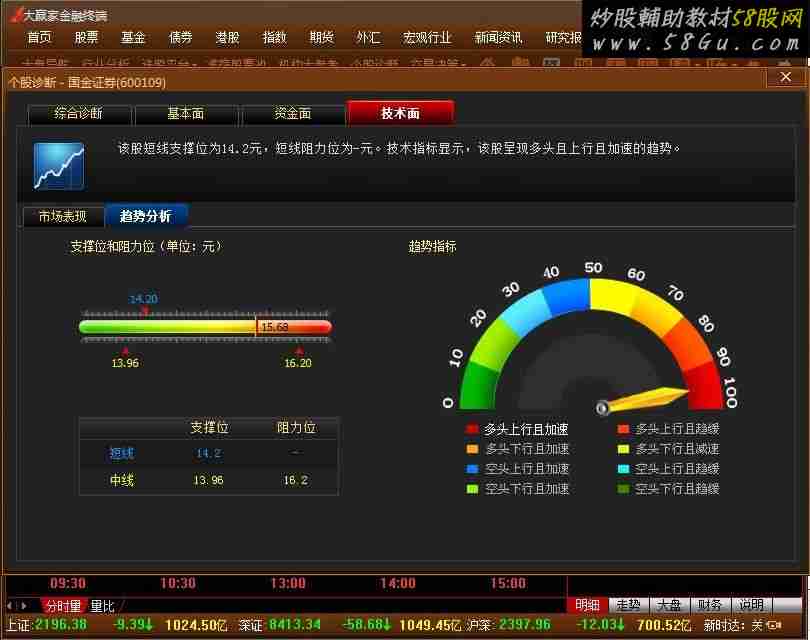Open the 首页 menu
Viewport: 810px width, 640px height.
(39, 37)
